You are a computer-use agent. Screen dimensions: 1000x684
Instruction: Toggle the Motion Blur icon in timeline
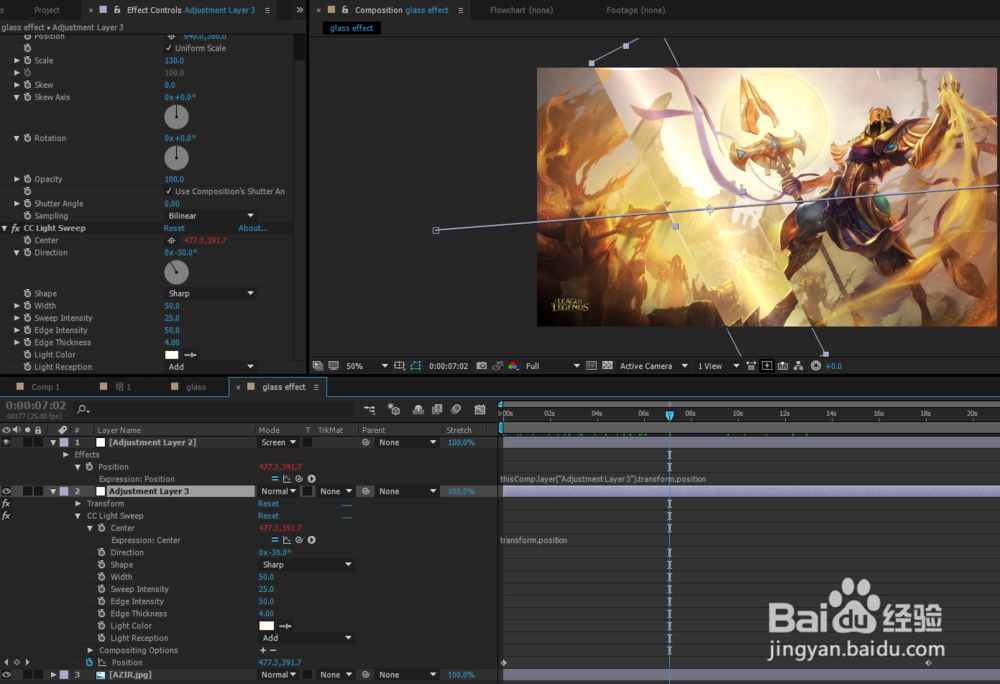coord(456,409)
